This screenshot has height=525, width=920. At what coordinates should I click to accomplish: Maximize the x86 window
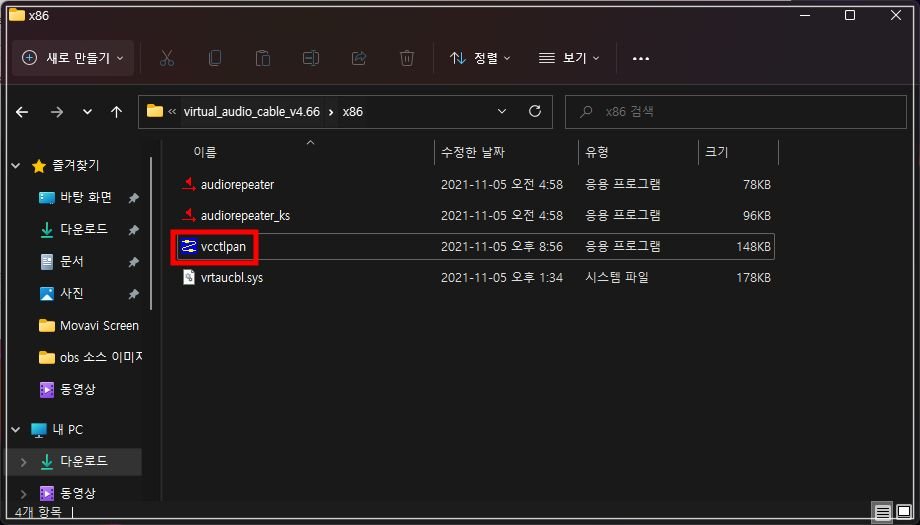click(x=850, y=15)
